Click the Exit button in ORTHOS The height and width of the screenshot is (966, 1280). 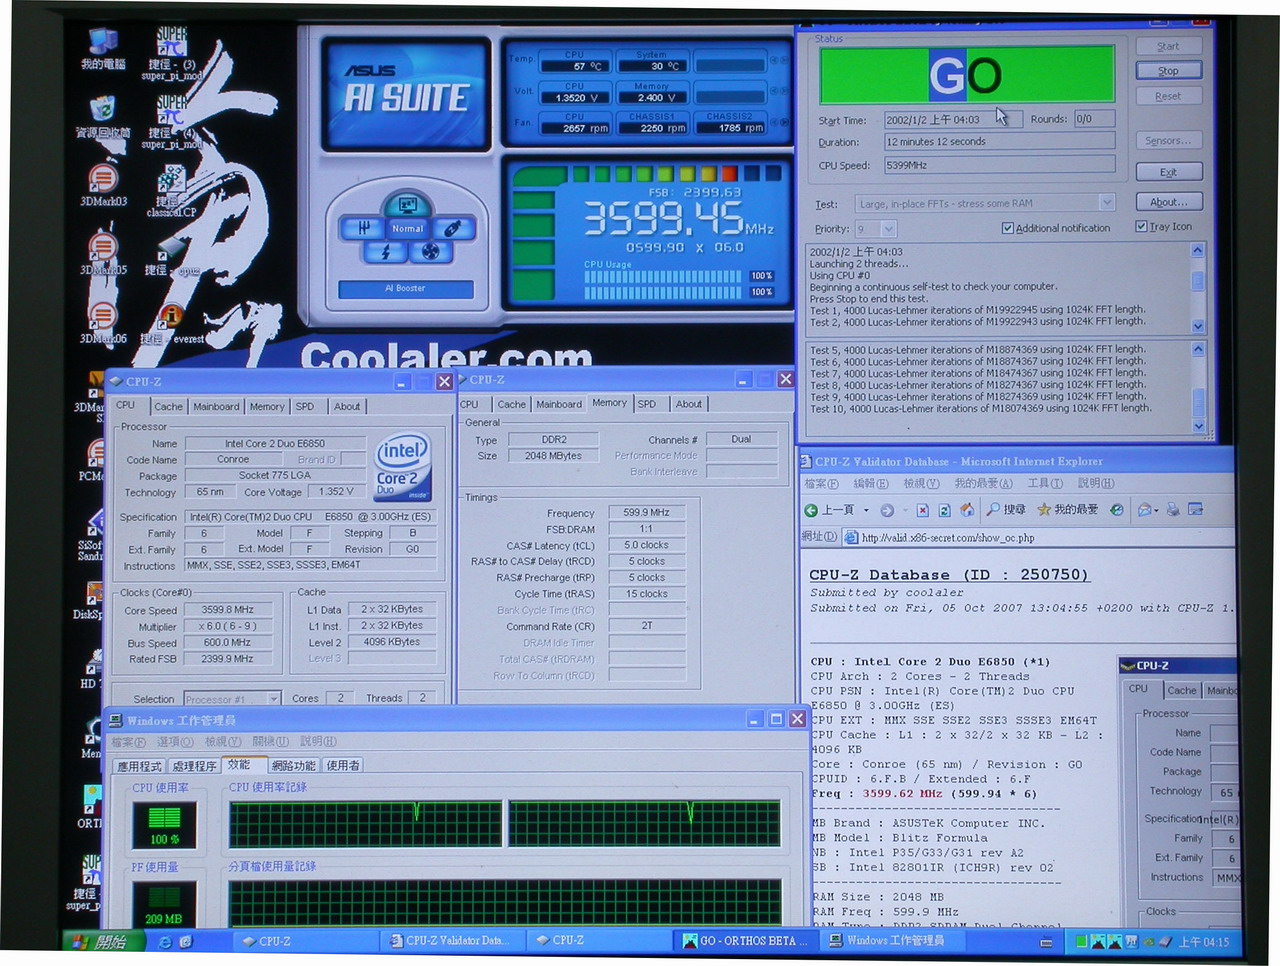[x=1168, y=172]
